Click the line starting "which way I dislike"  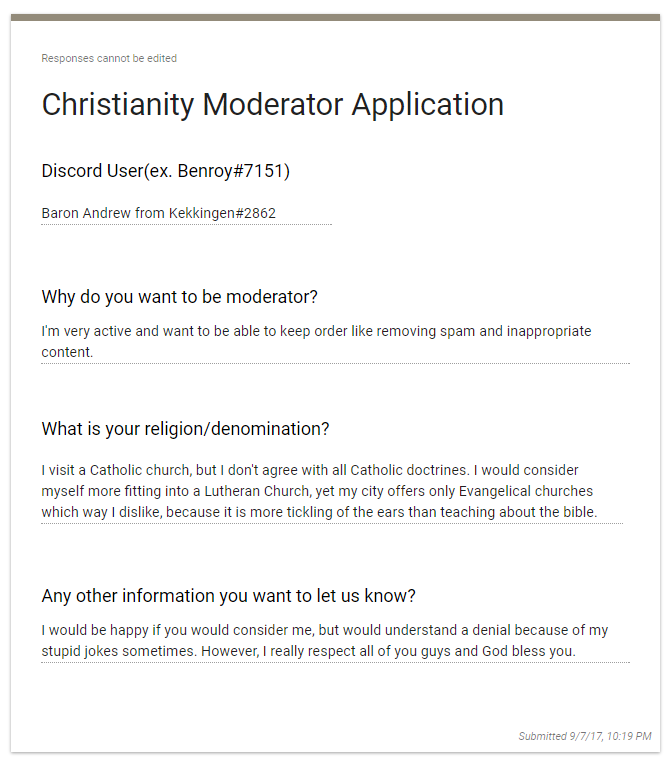[319, 512]
